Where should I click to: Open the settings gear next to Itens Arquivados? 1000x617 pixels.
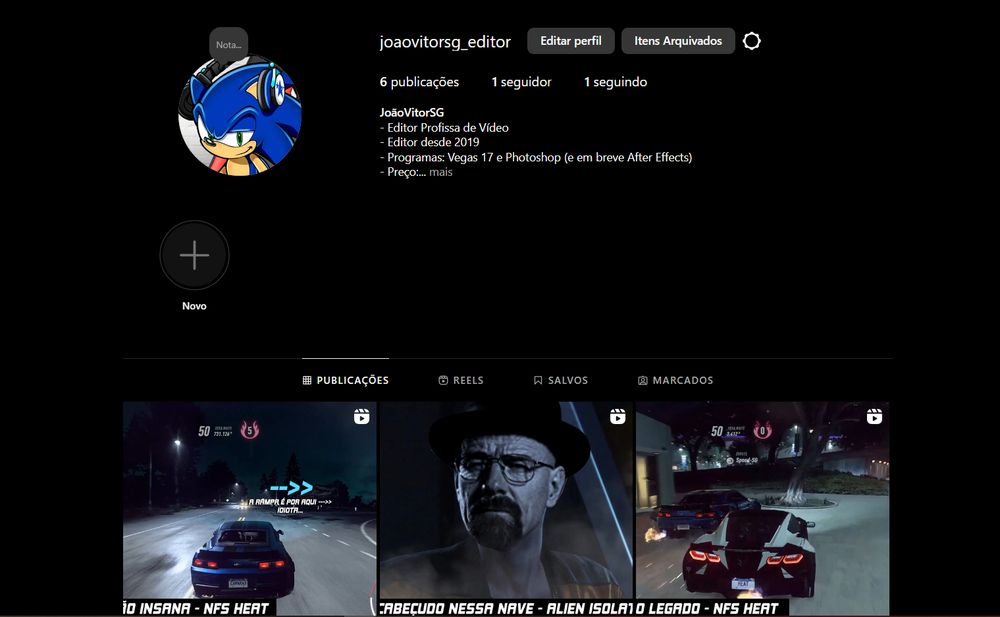click(x=751, y=41)
